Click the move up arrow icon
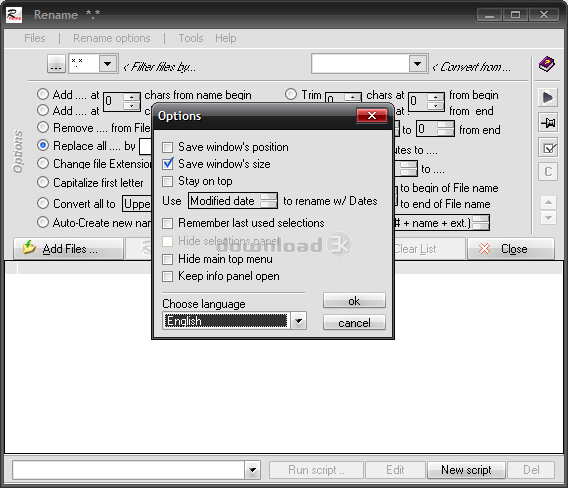Viewport: 568px width, 488px height. tap(548, 202)
